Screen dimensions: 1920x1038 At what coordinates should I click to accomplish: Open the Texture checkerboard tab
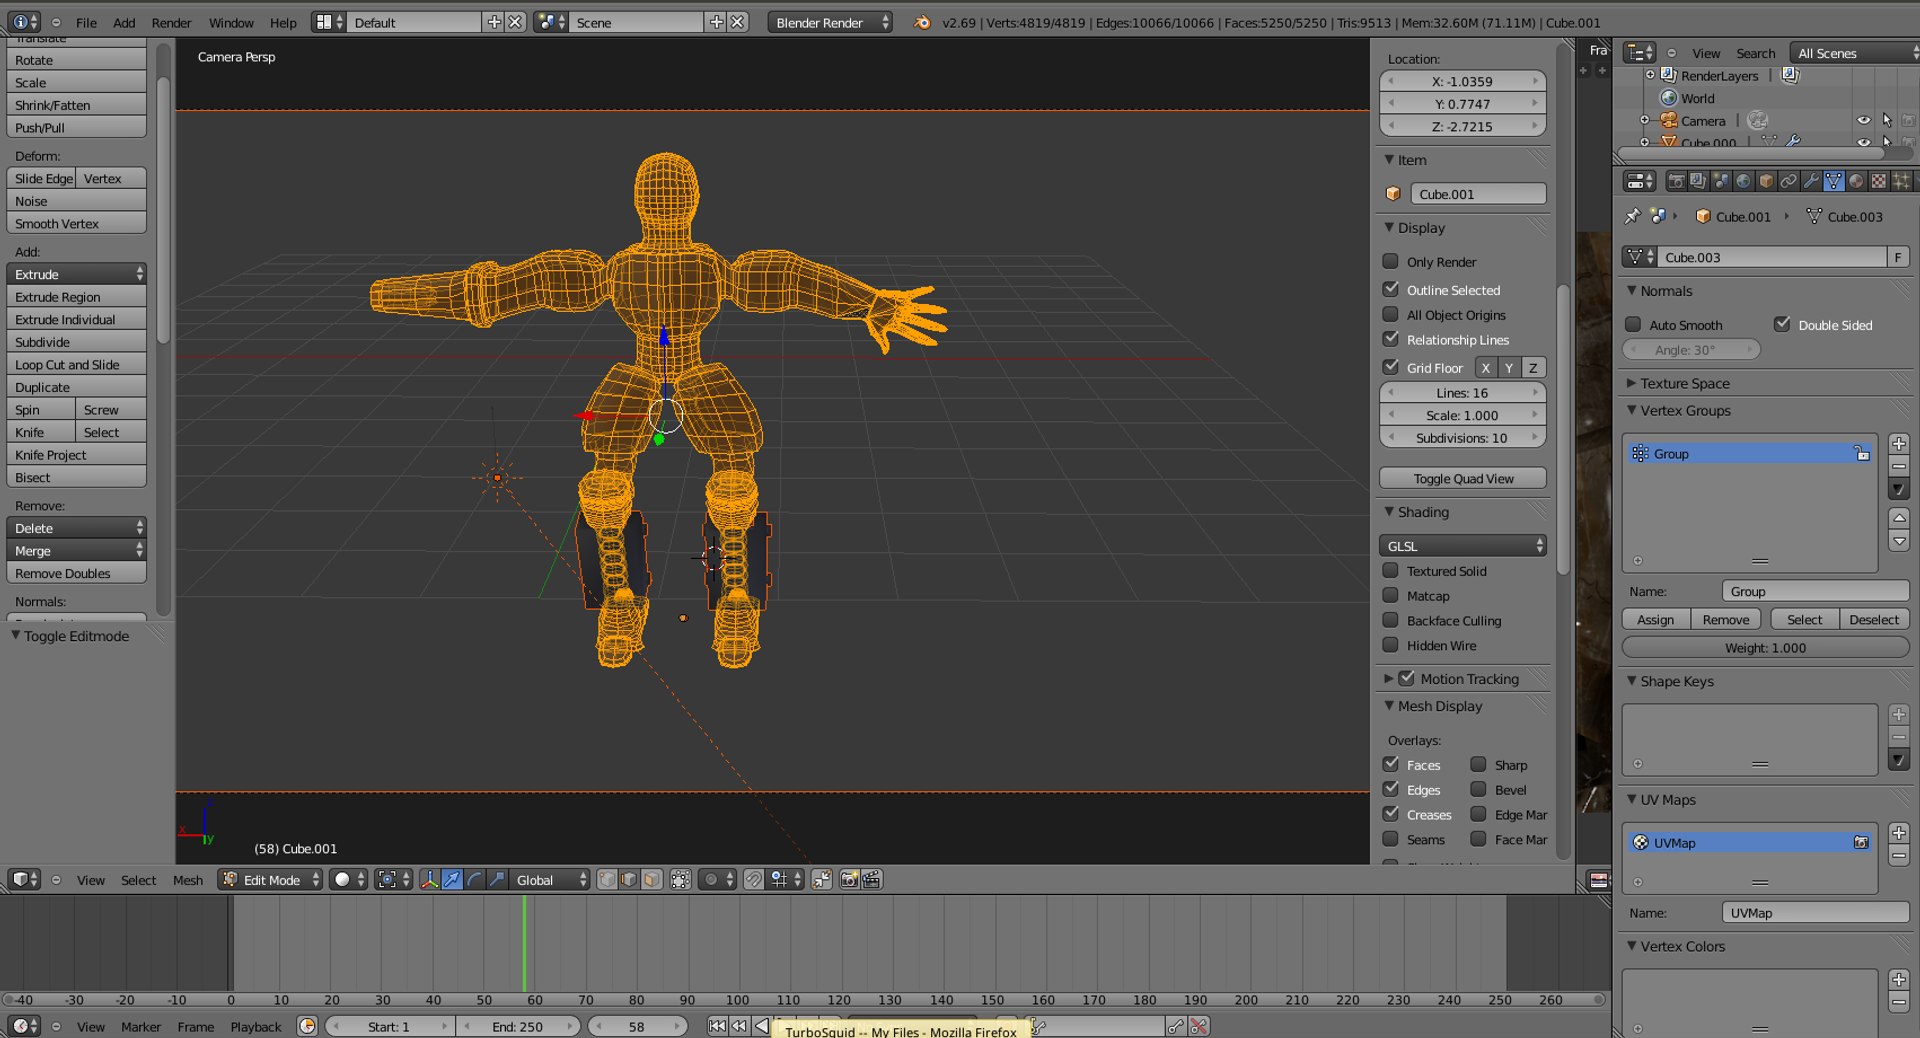tap(1878, 181)
